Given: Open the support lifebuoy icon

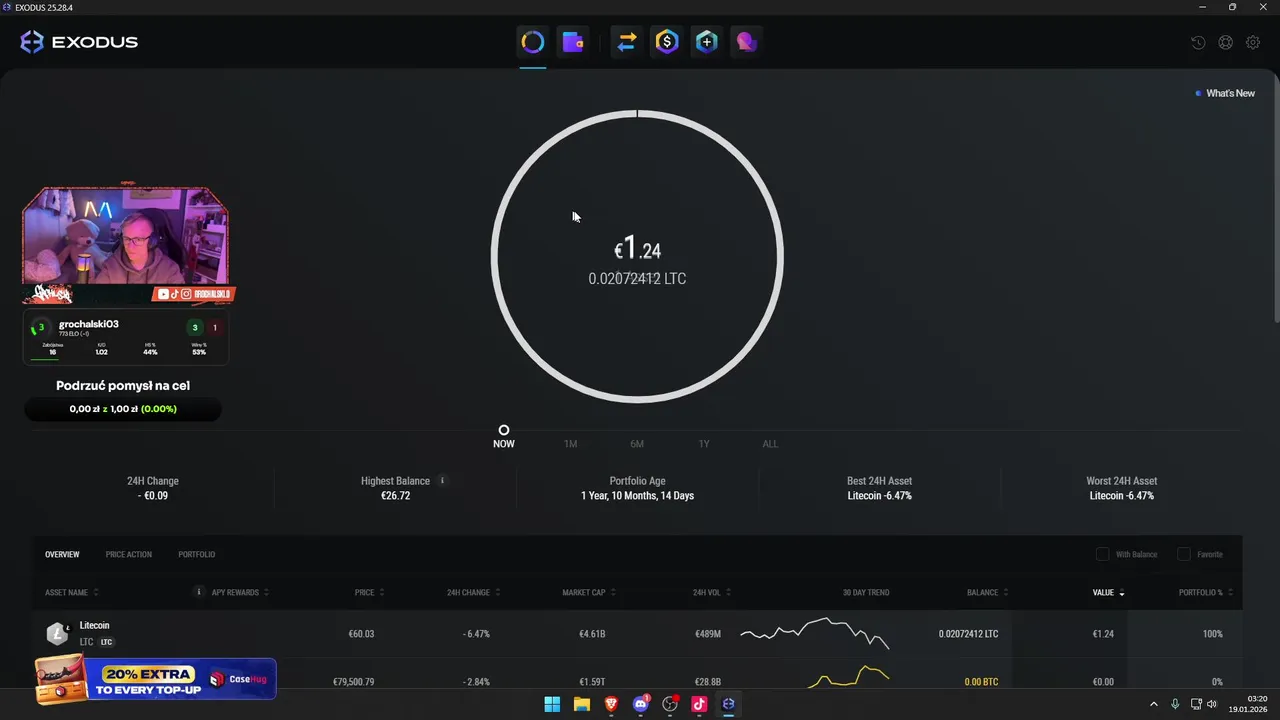Looking at the screenshot, I should coord(1225,43).
